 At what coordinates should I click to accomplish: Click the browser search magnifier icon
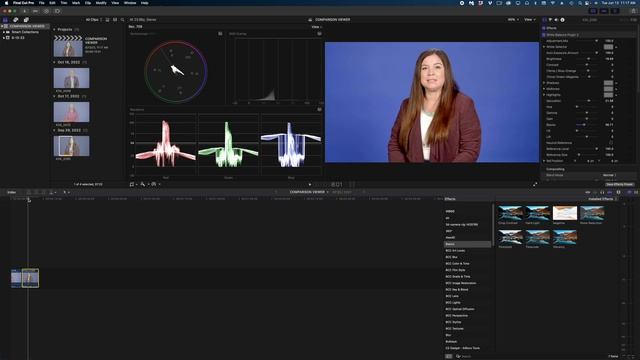(122, 20)
